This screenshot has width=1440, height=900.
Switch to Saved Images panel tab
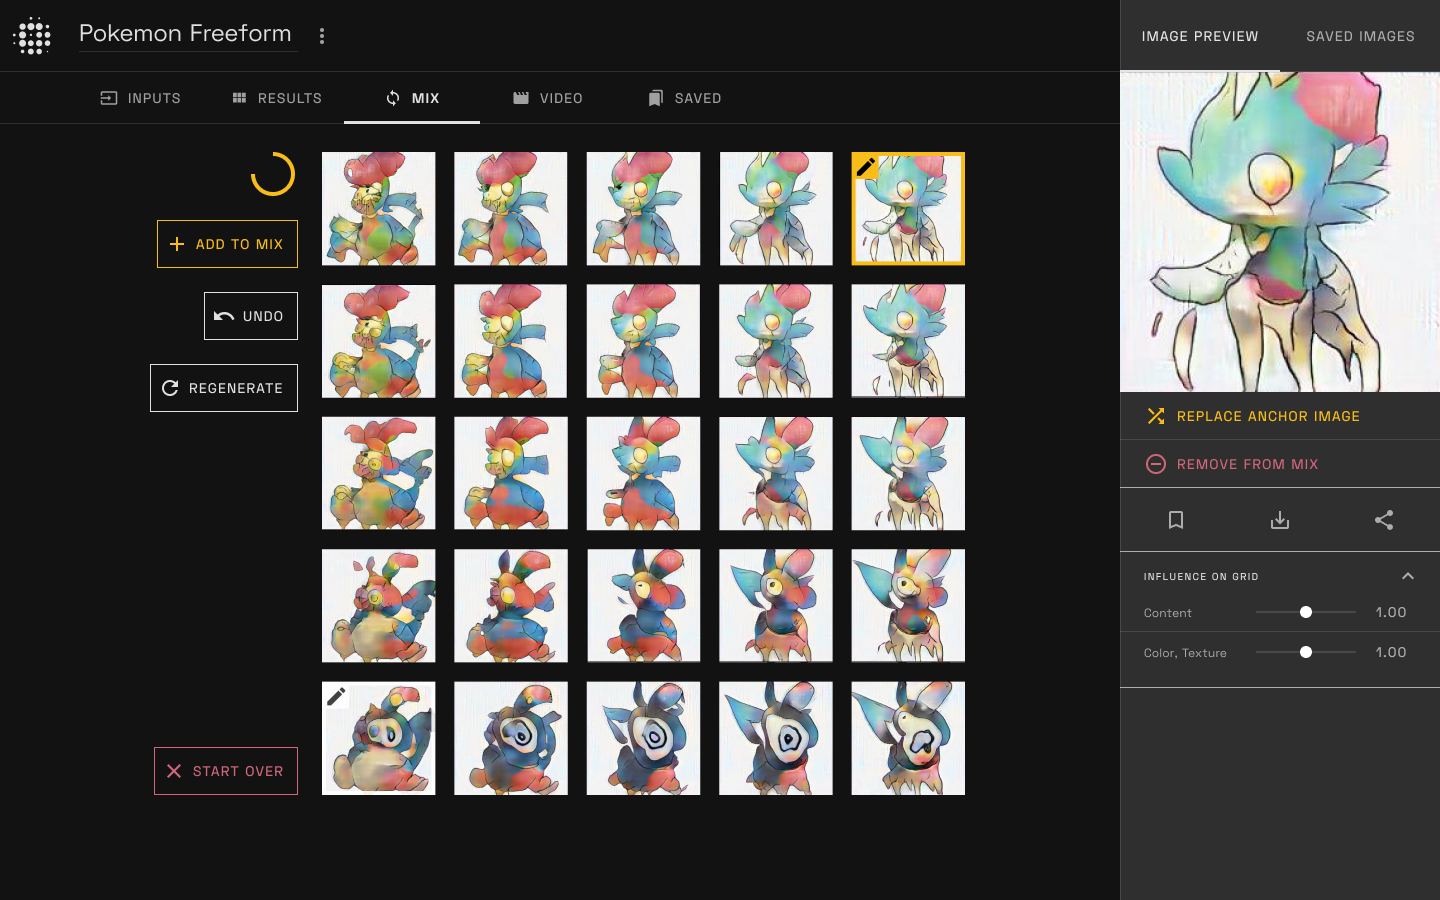click(1360, 36)
